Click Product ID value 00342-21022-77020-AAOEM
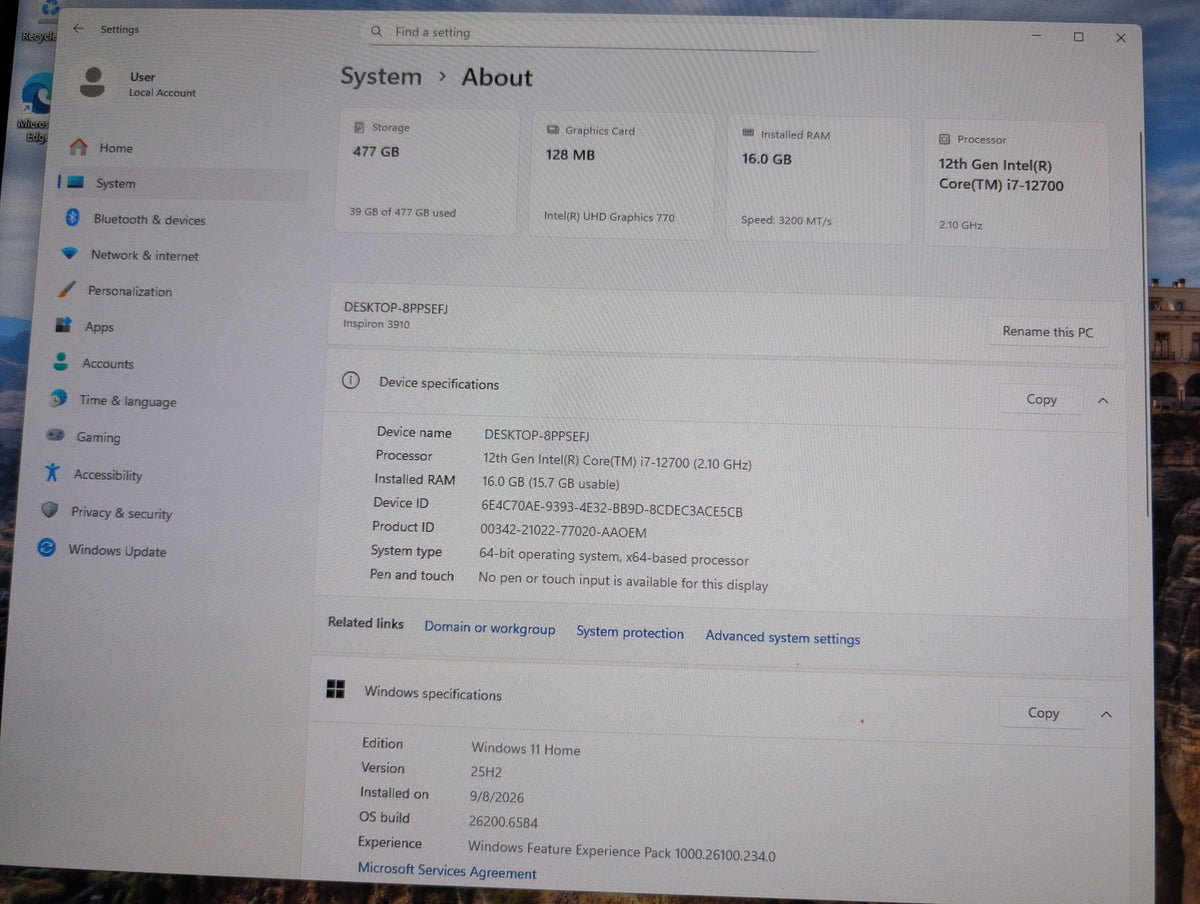 563,532
